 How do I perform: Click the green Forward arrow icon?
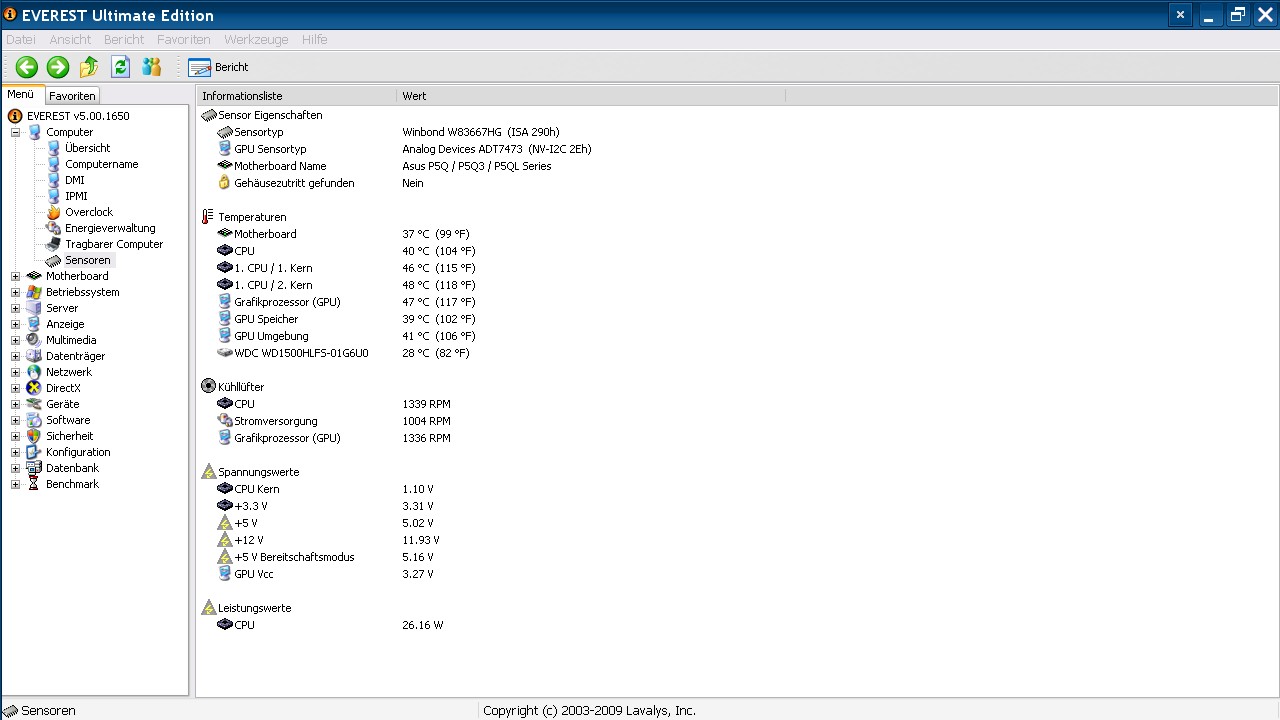pos(58,67)
